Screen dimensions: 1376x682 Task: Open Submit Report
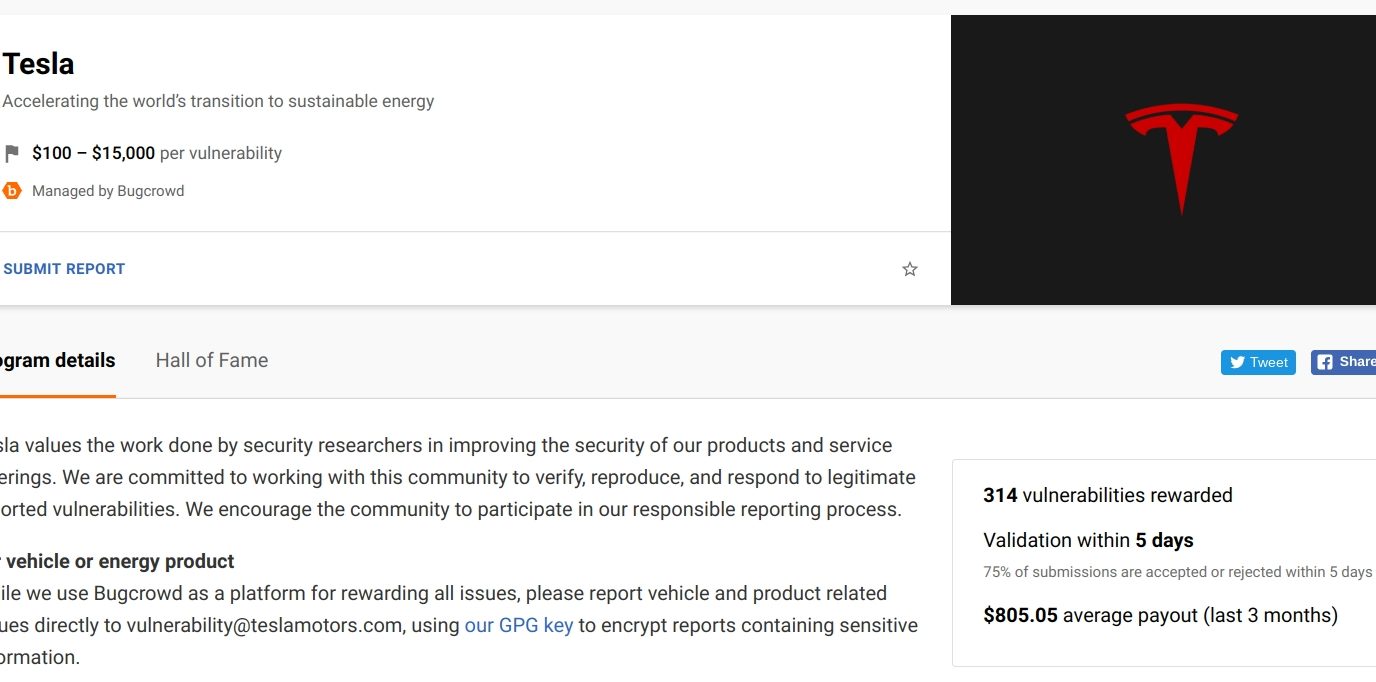(x=64, y=269)
